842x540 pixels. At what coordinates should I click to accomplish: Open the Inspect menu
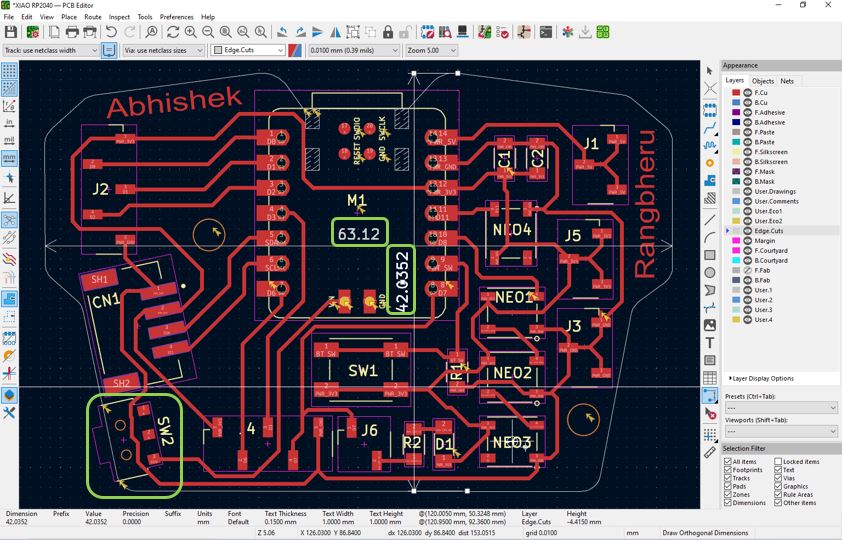click(119, 17)
